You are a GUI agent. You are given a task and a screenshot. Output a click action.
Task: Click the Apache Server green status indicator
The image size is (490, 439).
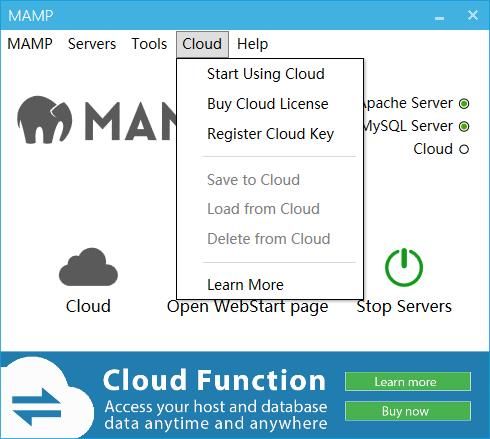(464, 104)
